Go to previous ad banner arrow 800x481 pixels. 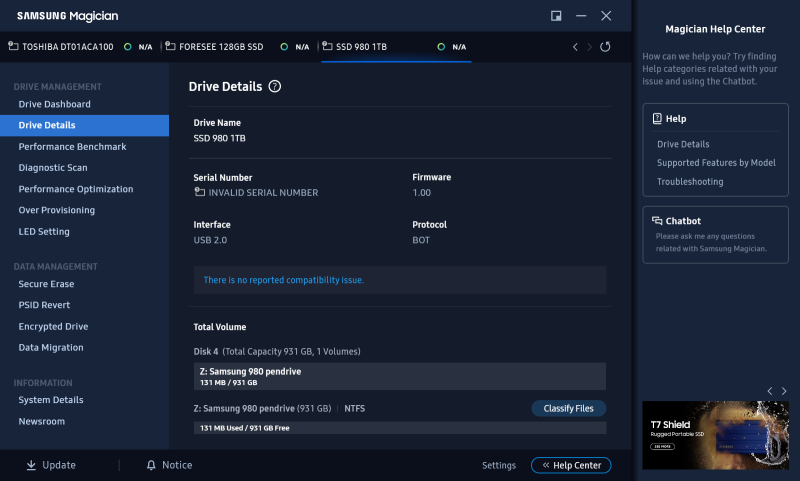pos(770,391)
